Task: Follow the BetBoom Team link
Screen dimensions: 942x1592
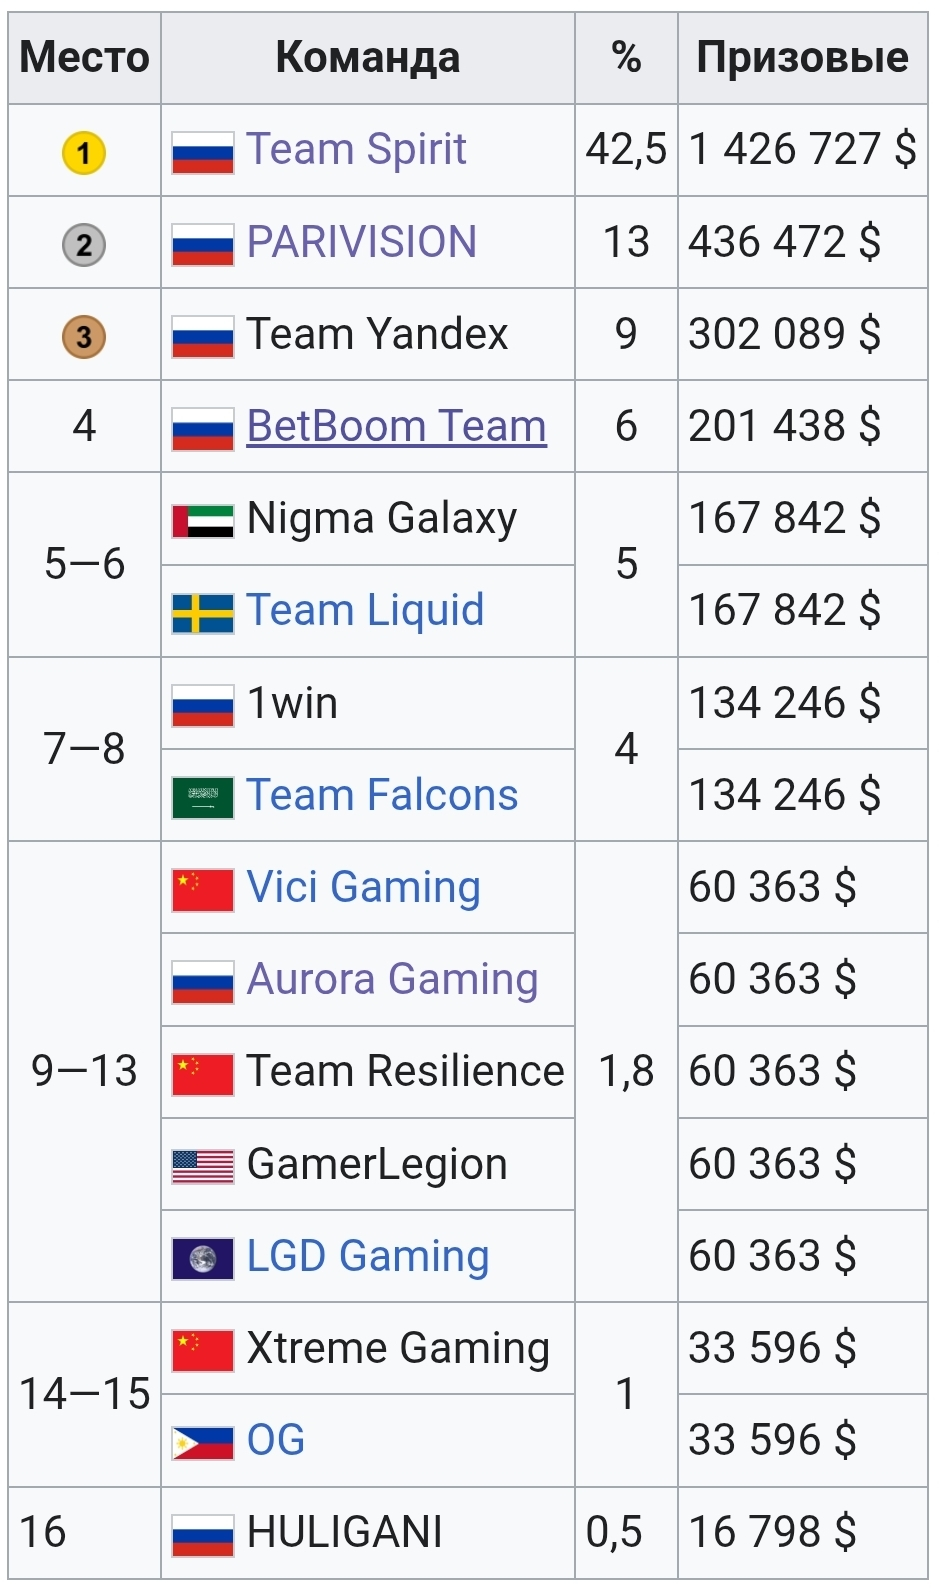Action: pos(397,426)
